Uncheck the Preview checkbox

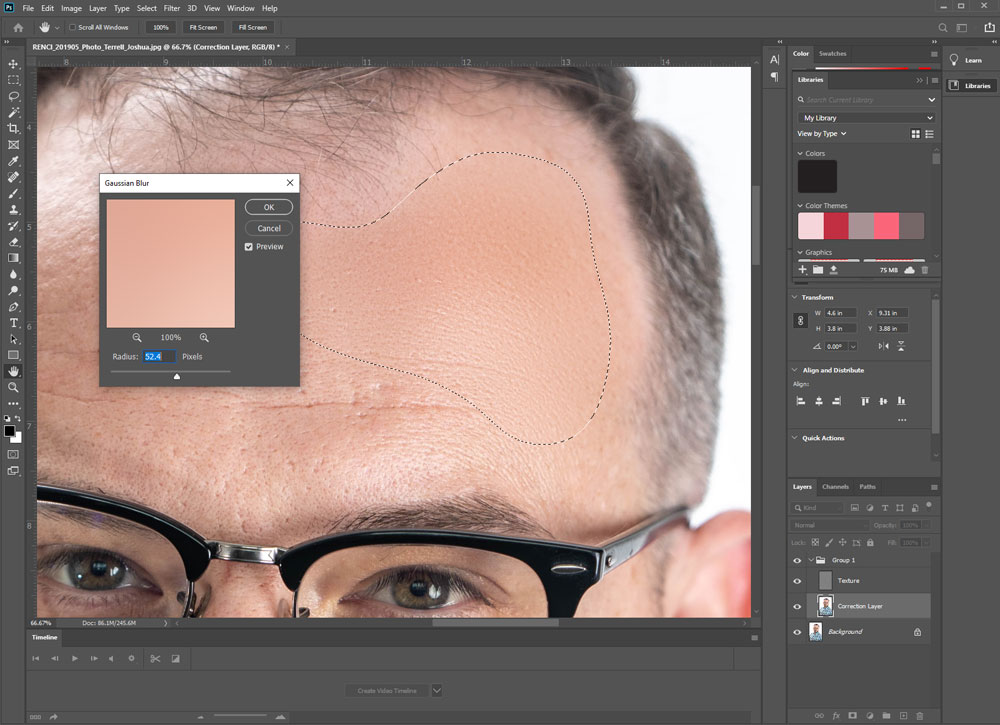tap(249, 247)
